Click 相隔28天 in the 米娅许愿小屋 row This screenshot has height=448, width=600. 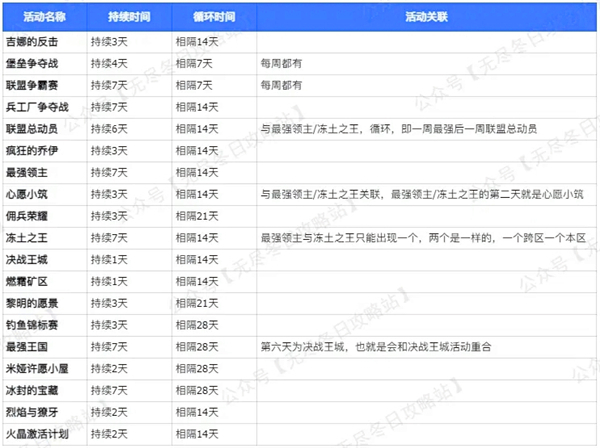(x=197, y=369)
